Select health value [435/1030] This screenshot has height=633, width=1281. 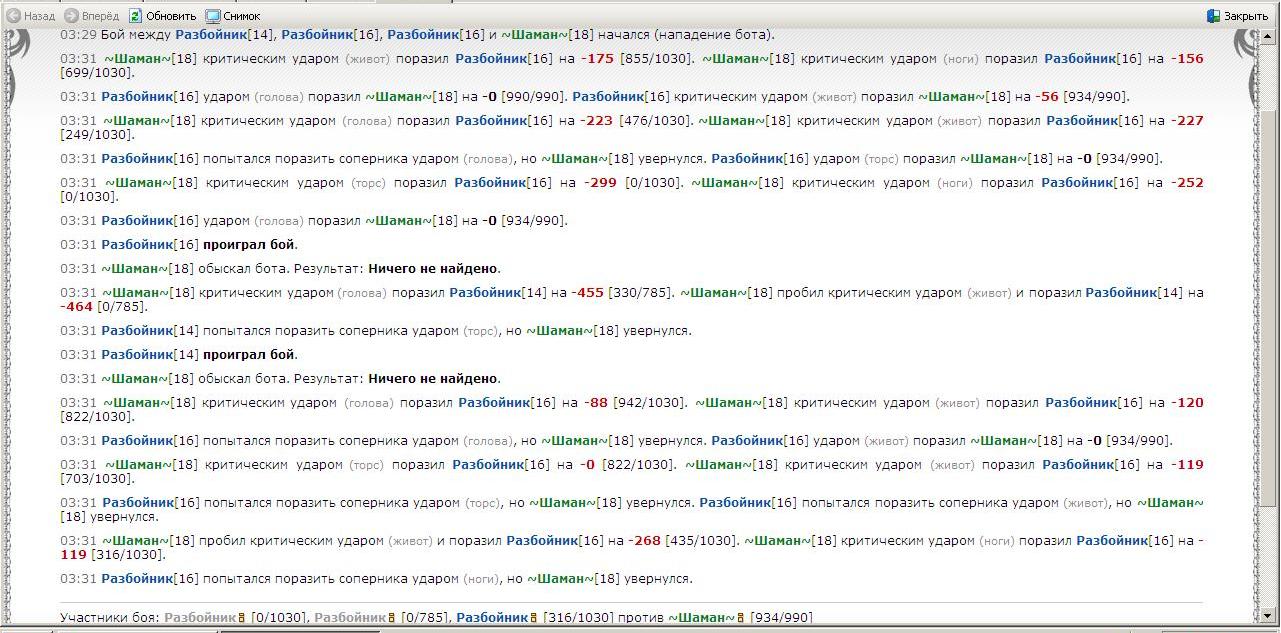click(x=703, y=540)
